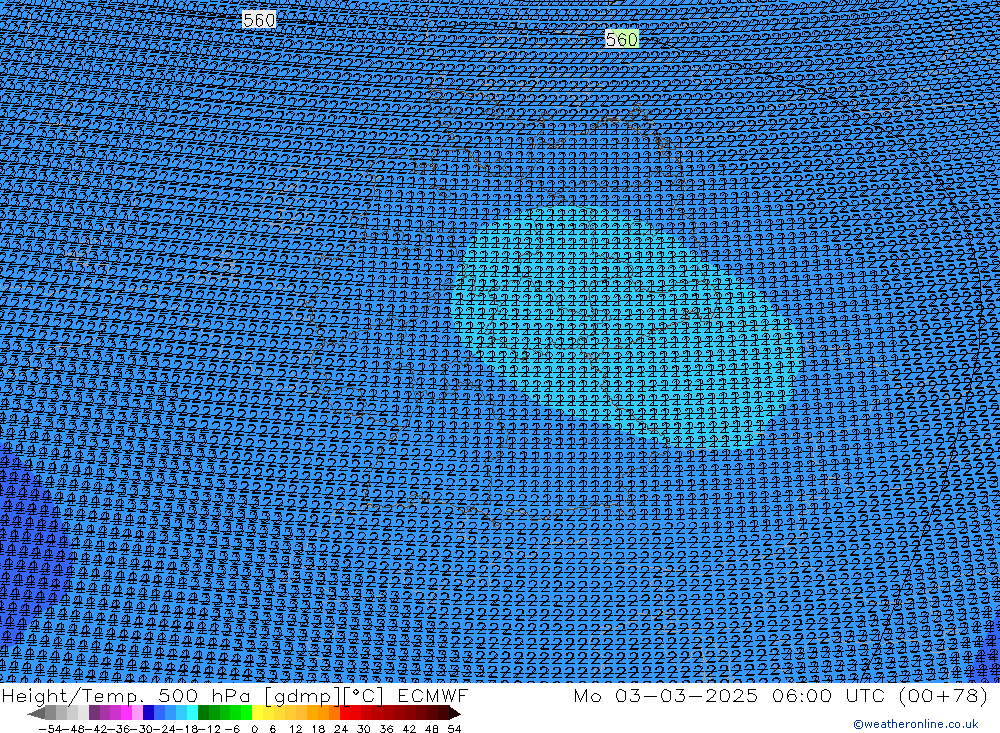This screenshot has width=1000, height=733.
Task: Click the yellow legend swatch at 0
Action: pos(257,713)
